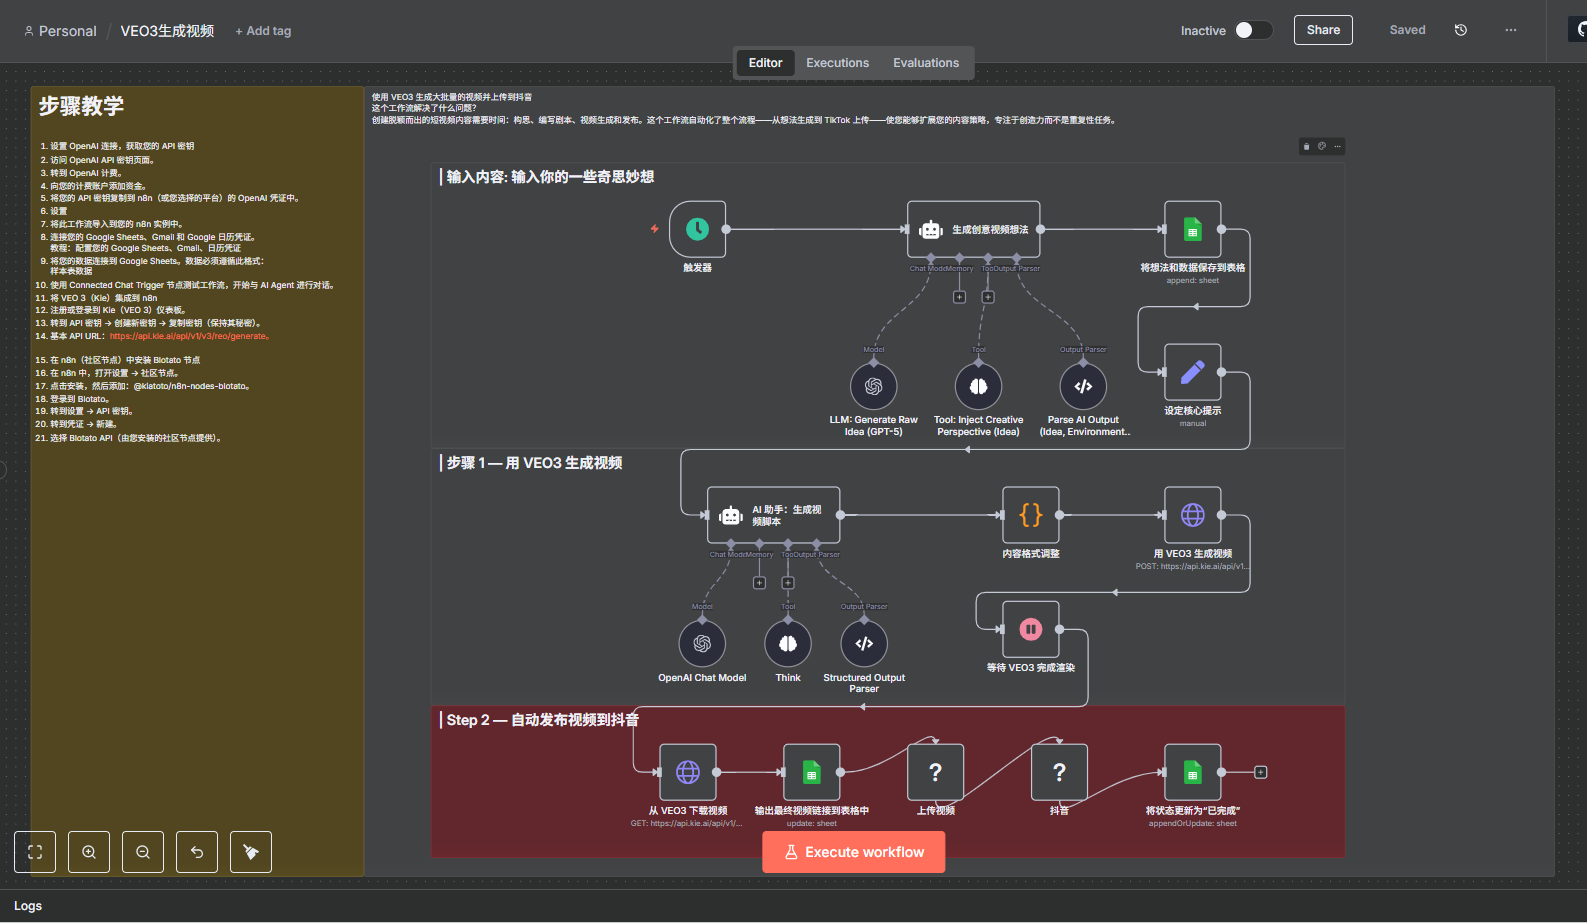Click the orange curly-braces code node
The width and height of the screenshot is (1587, 923).
tap(1030, 515)
